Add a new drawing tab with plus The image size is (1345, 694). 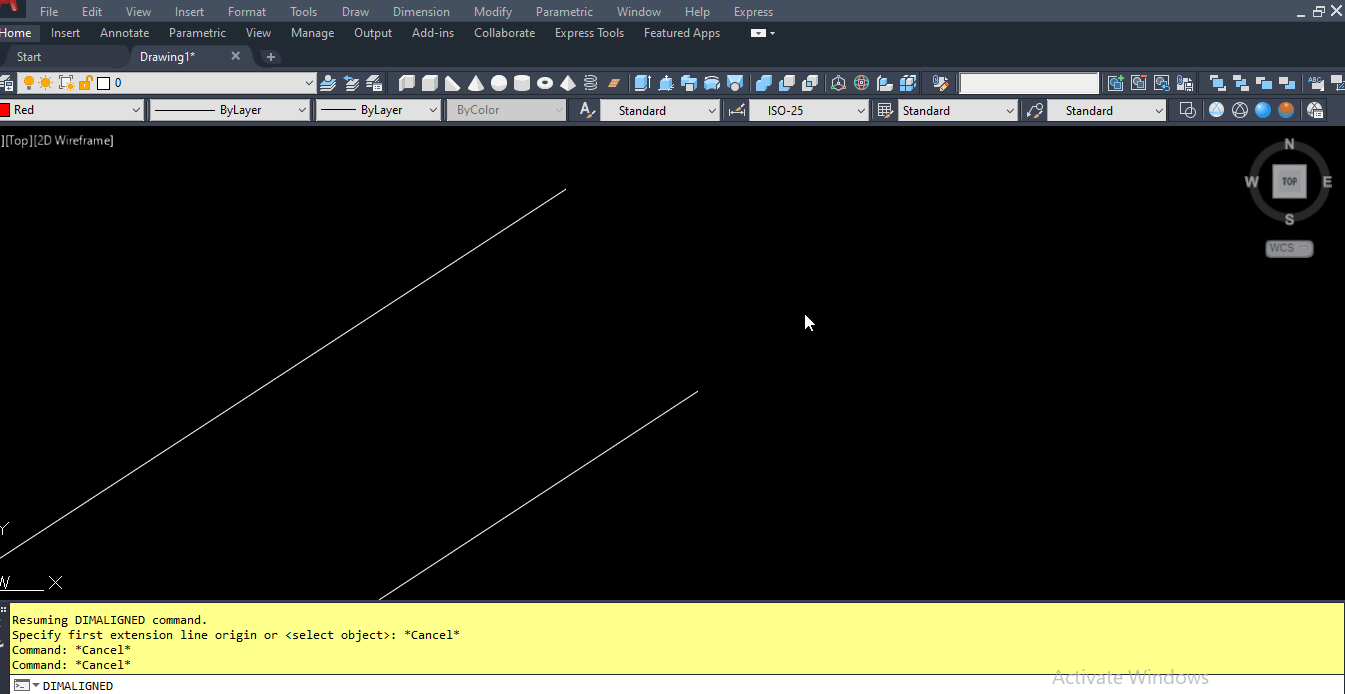point(270,57)
